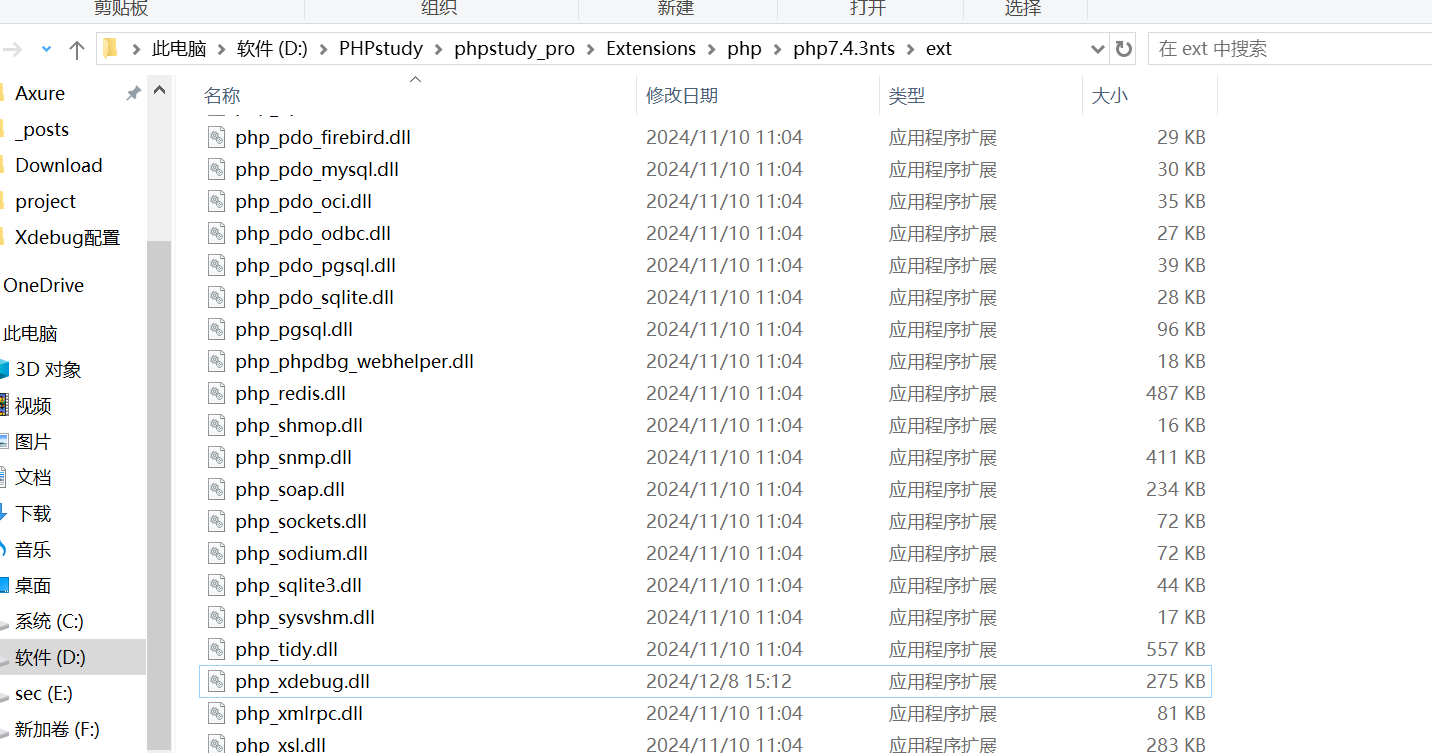
Task: Click the php_pdo_mysql.dll file icon
Action: click(217, 170)
